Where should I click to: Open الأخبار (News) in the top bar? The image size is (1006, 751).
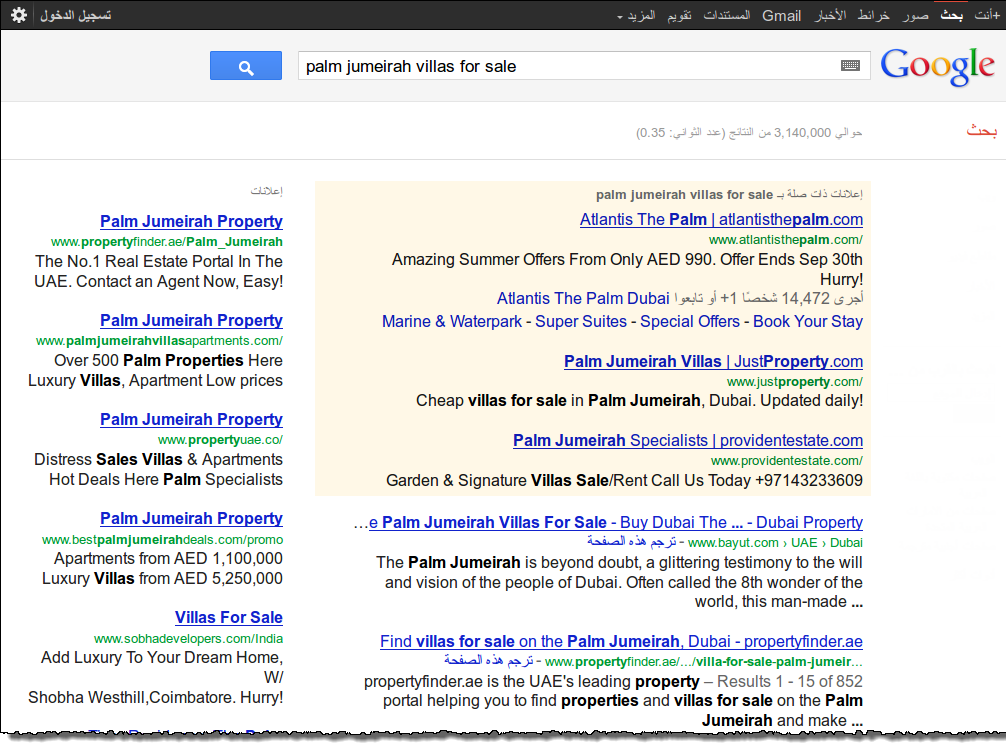click(x=830, y=15)
